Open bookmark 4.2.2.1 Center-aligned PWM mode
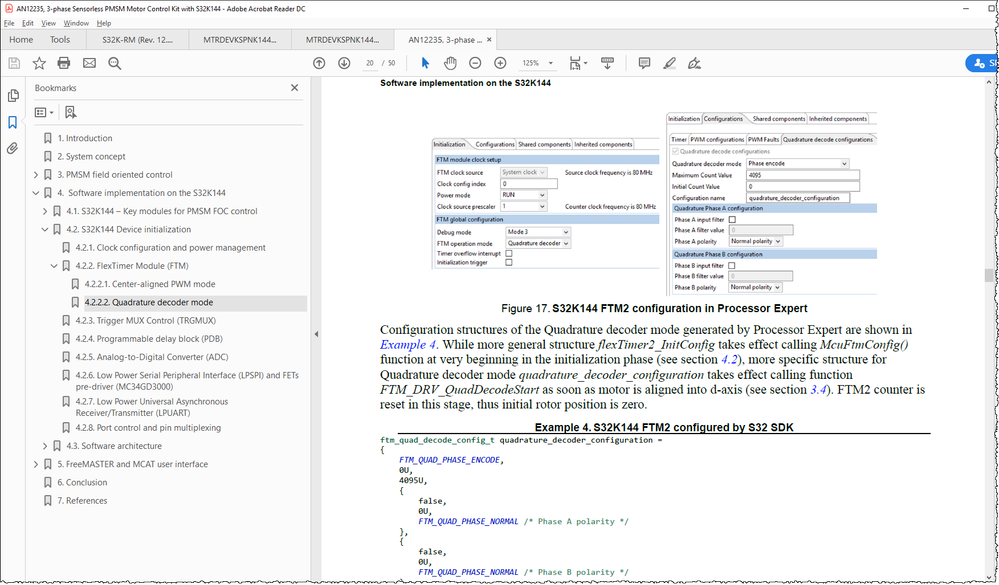 150,284
